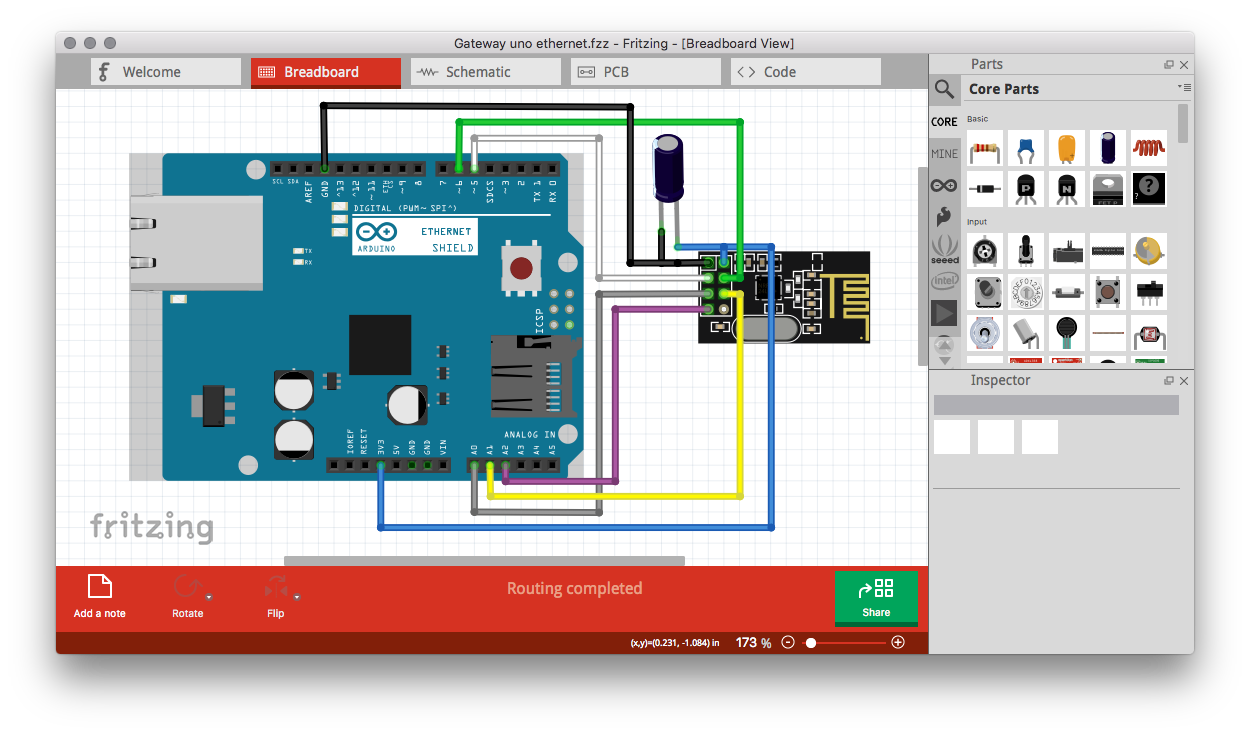This screenshot has width=1250, height=734.
Task: Click the canvas horizontal scrollbar
Action: coord(484,561)
